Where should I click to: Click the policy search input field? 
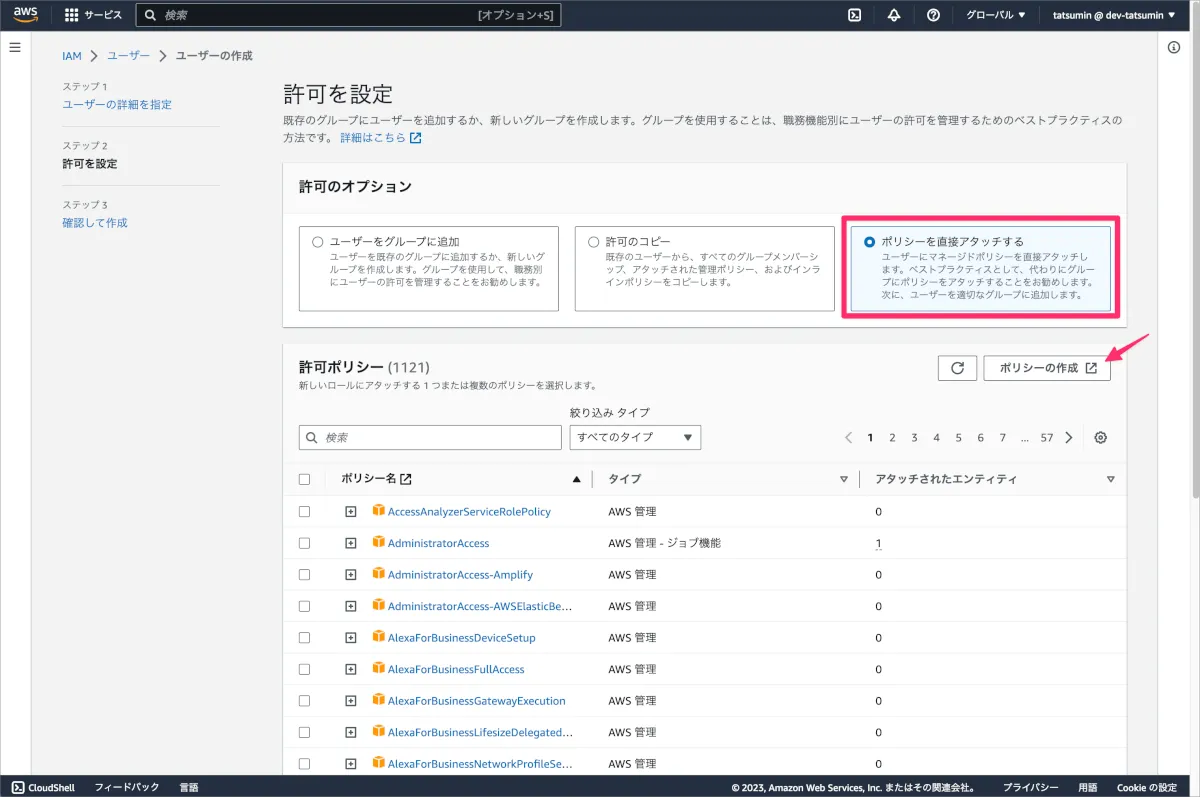(x=430, y=437)
